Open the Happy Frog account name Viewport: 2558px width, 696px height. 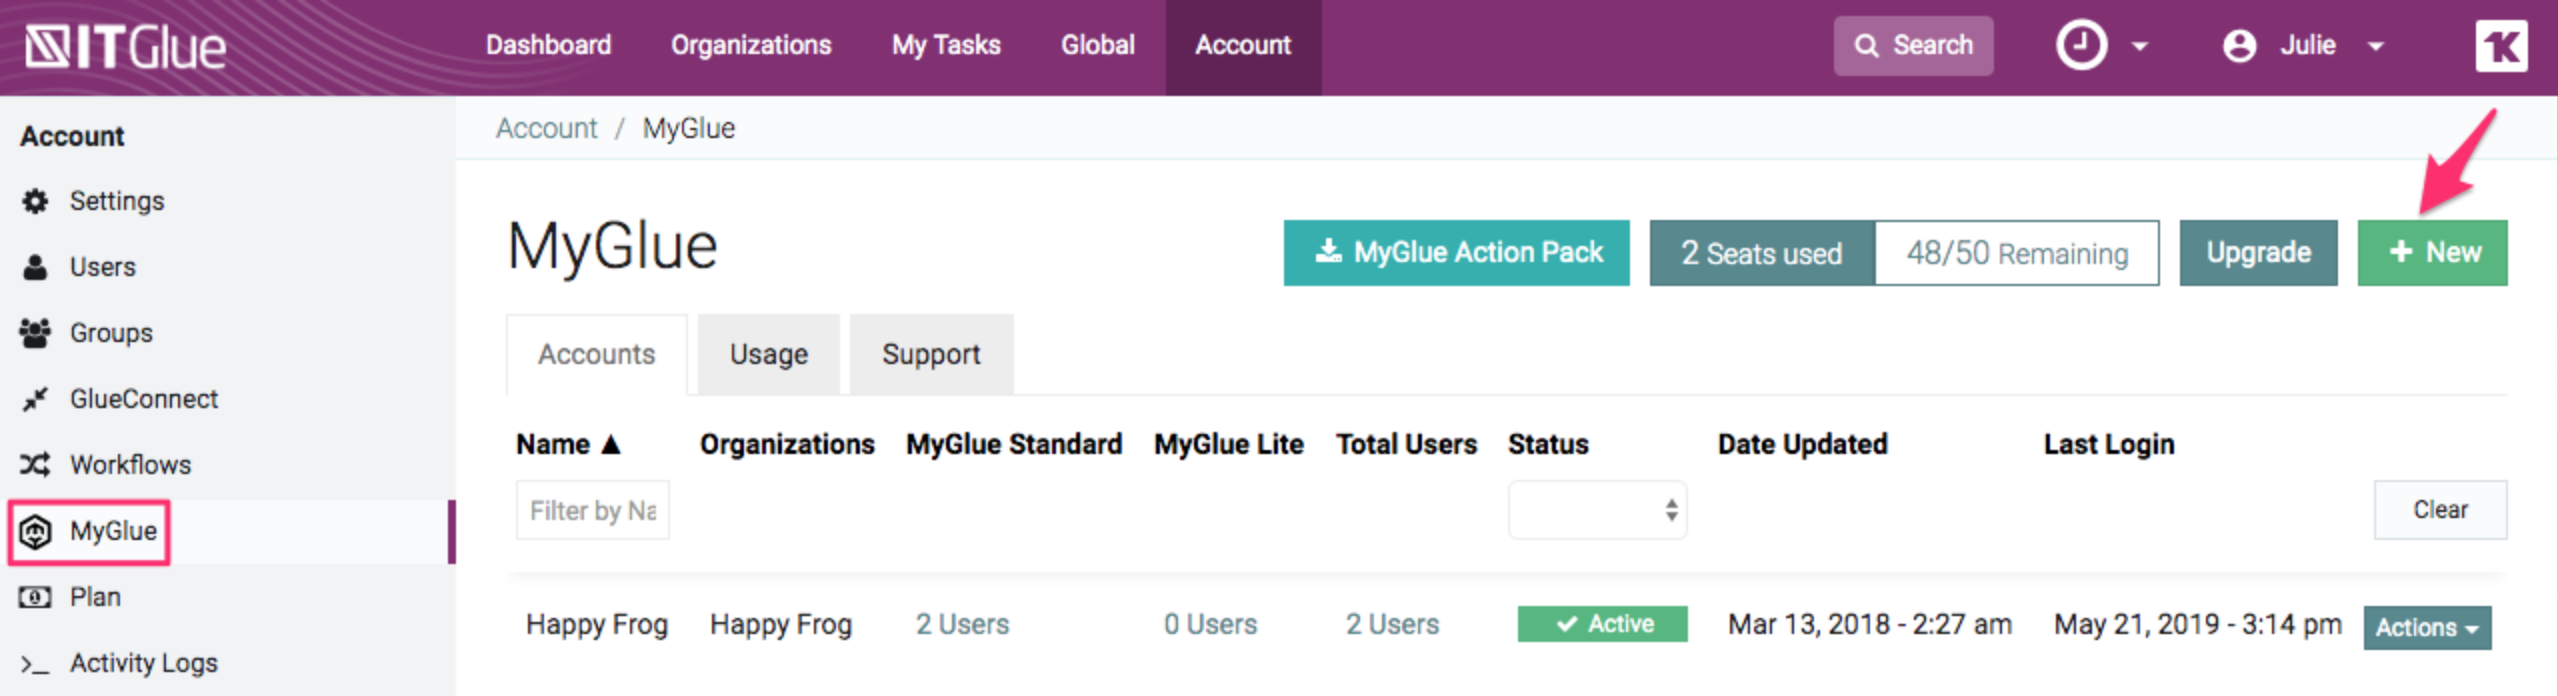click(597, 625)
